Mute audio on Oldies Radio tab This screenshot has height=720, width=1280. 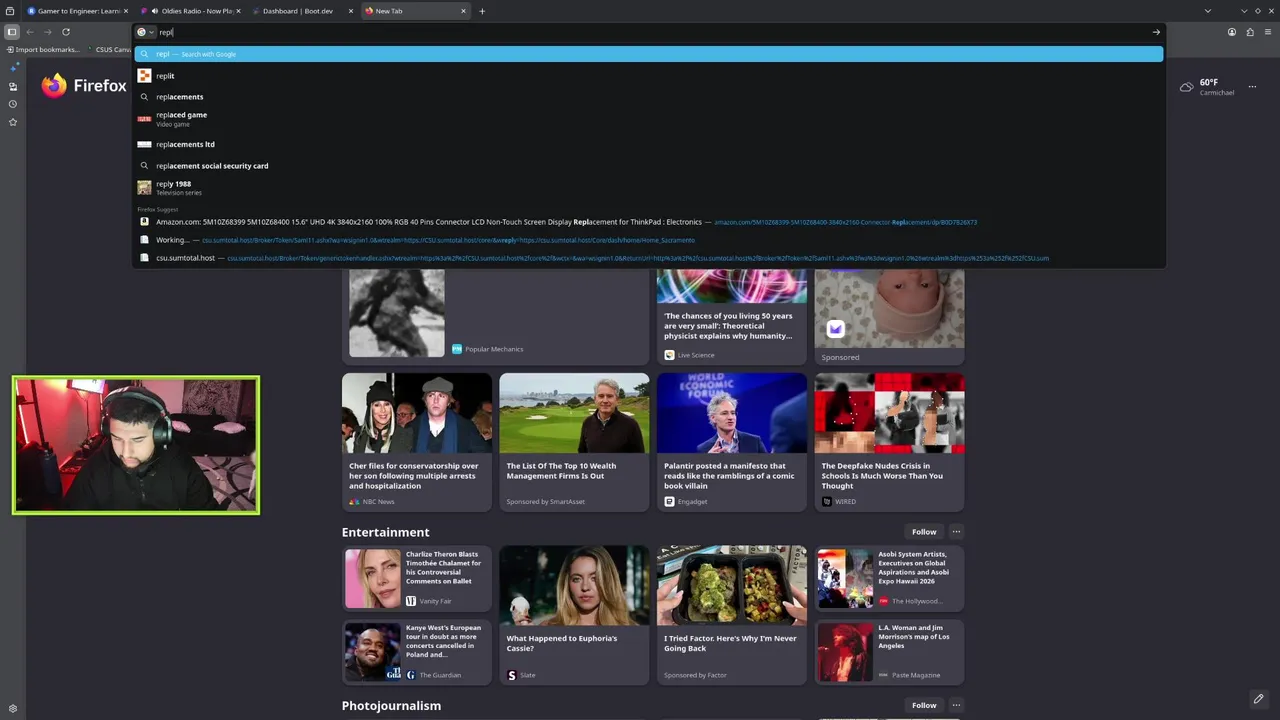(154, 11)
